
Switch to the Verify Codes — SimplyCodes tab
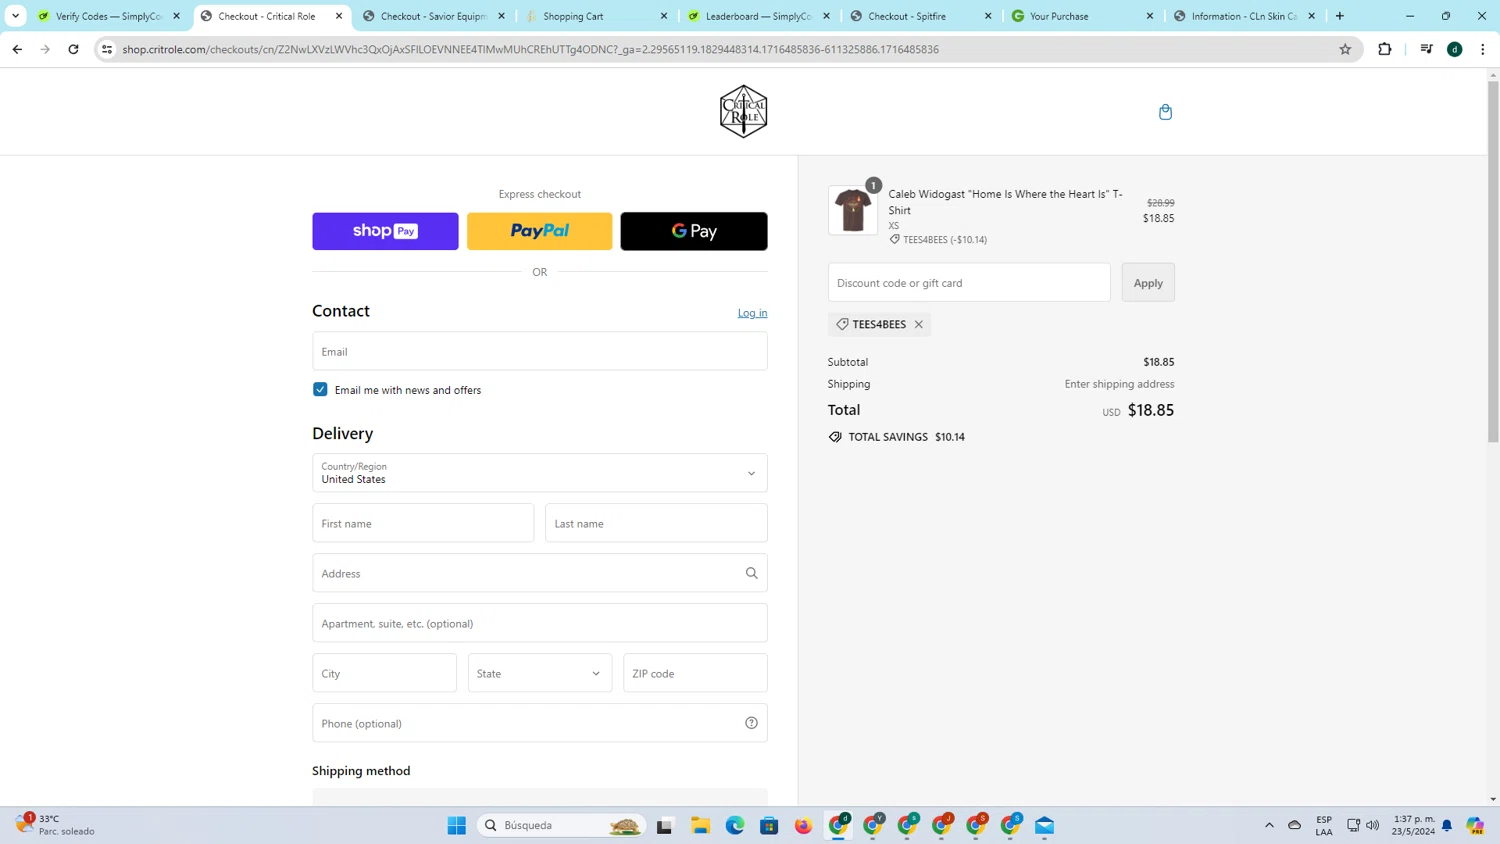click(x=110, y=16)
